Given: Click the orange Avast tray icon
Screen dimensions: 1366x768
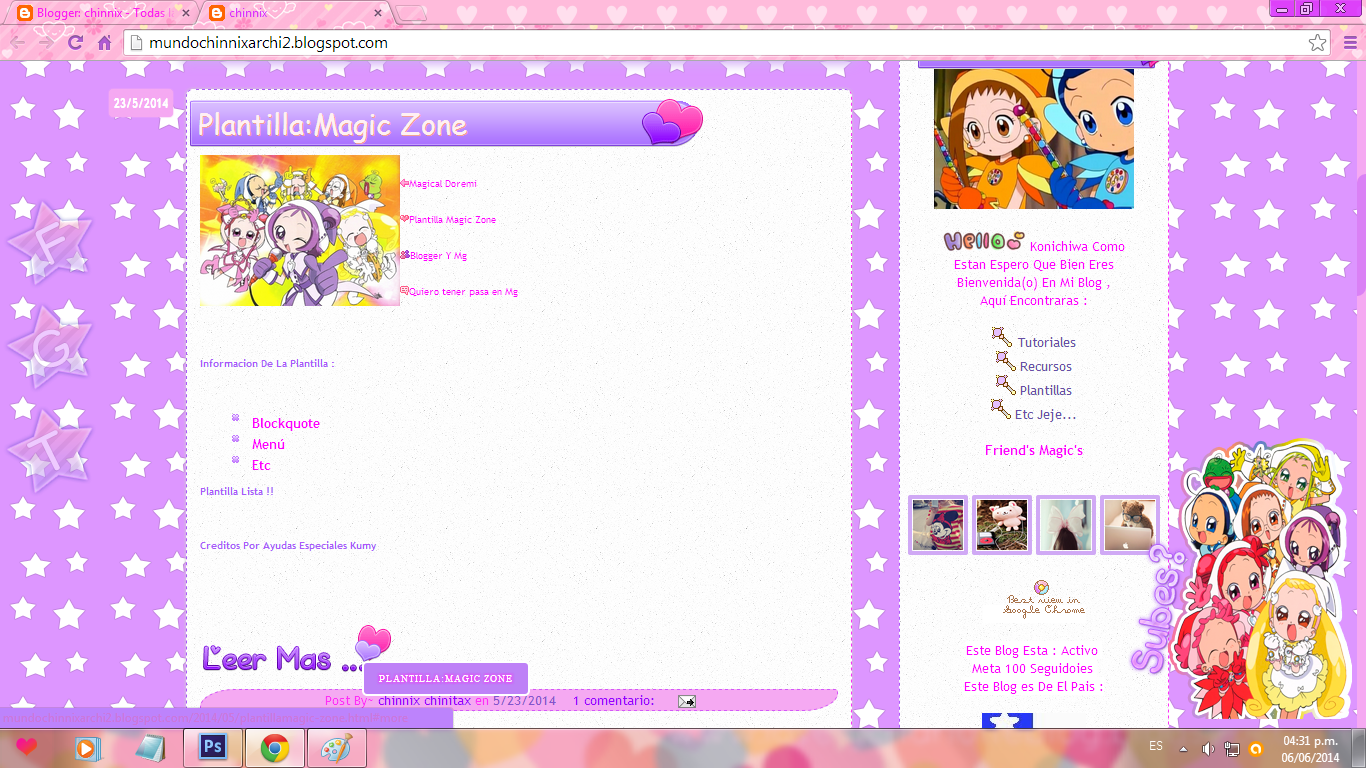Looking at the screenshot, I should [1256, 748].
